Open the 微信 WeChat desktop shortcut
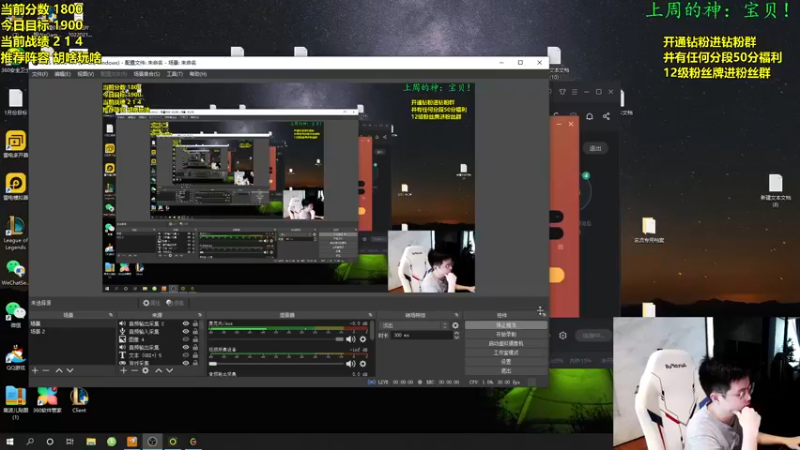This screenshot has height=450, width=800. point(15,313)
